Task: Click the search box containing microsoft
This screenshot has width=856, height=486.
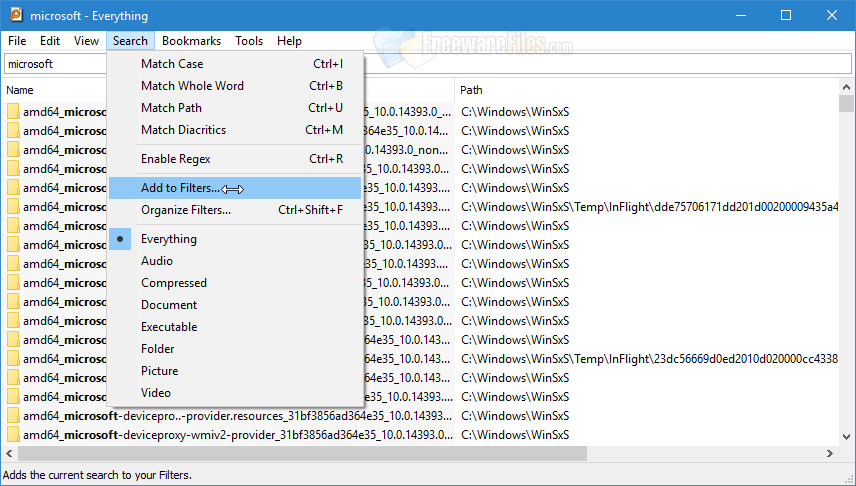Action: tap(427, 64)
